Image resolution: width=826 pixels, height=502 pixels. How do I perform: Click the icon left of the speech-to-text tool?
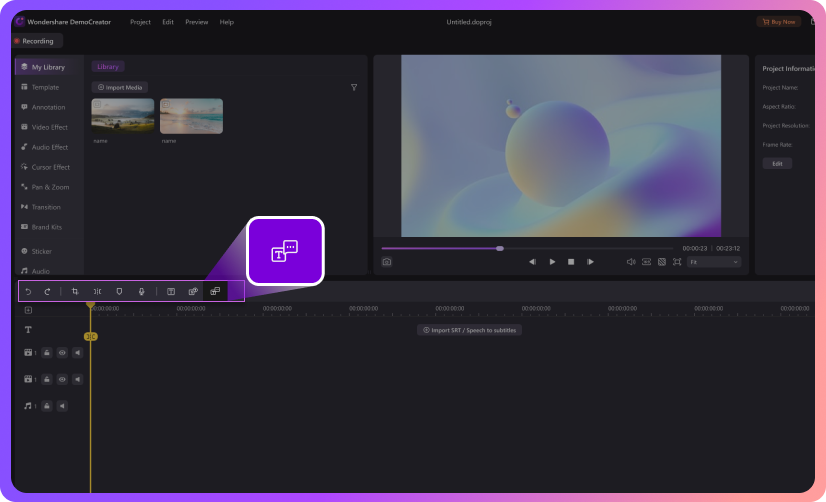(x=193, y=291)
